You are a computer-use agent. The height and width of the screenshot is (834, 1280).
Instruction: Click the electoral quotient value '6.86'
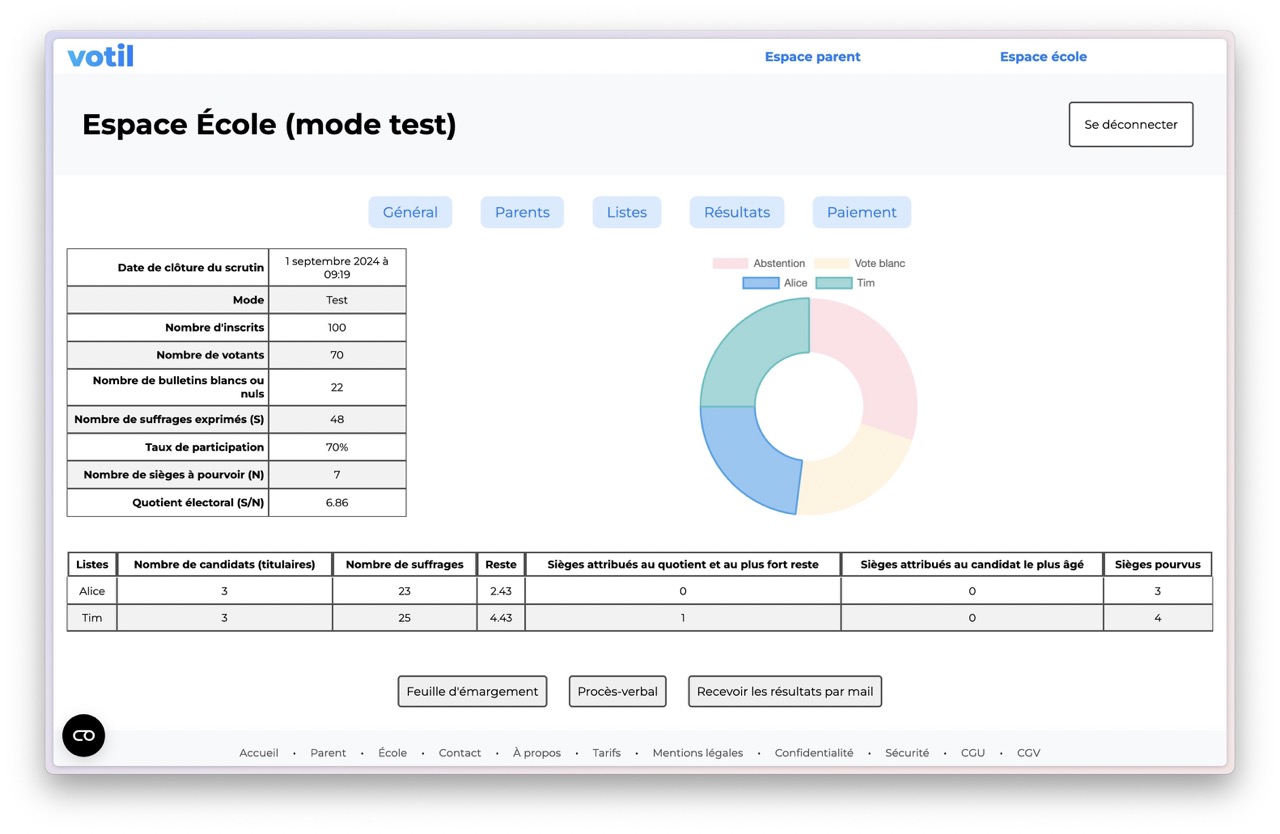[337, 503]
